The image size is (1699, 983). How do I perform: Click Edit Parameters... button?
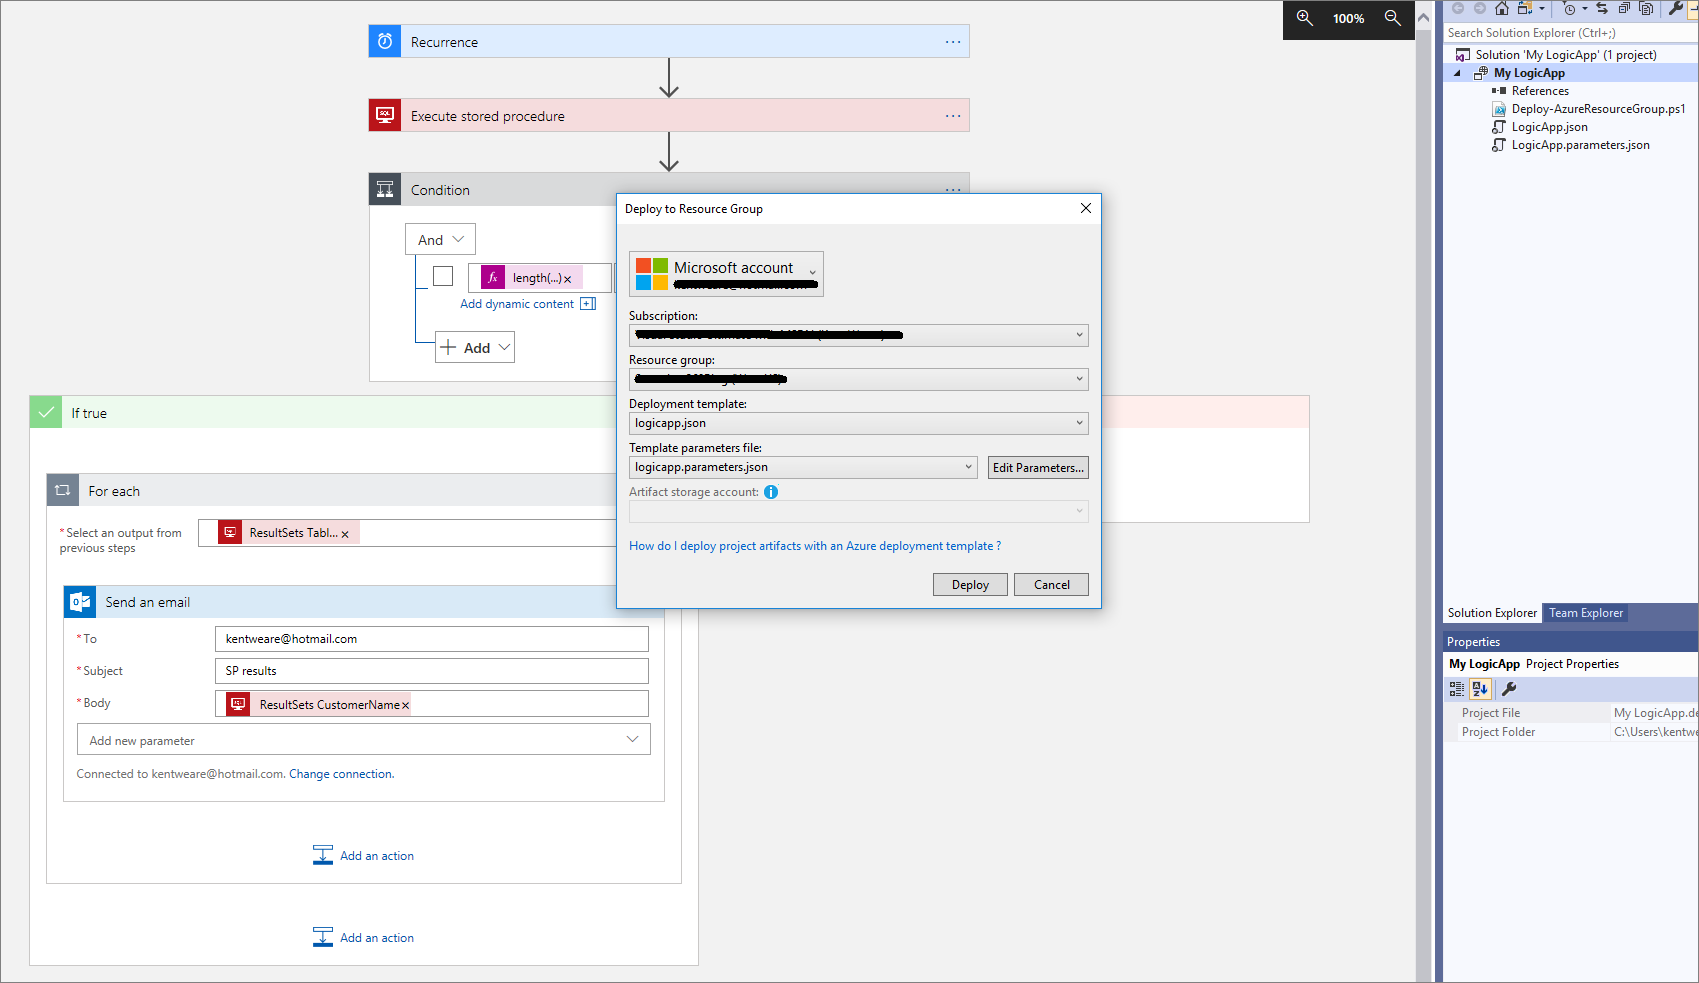click(x=1038, y=468)
